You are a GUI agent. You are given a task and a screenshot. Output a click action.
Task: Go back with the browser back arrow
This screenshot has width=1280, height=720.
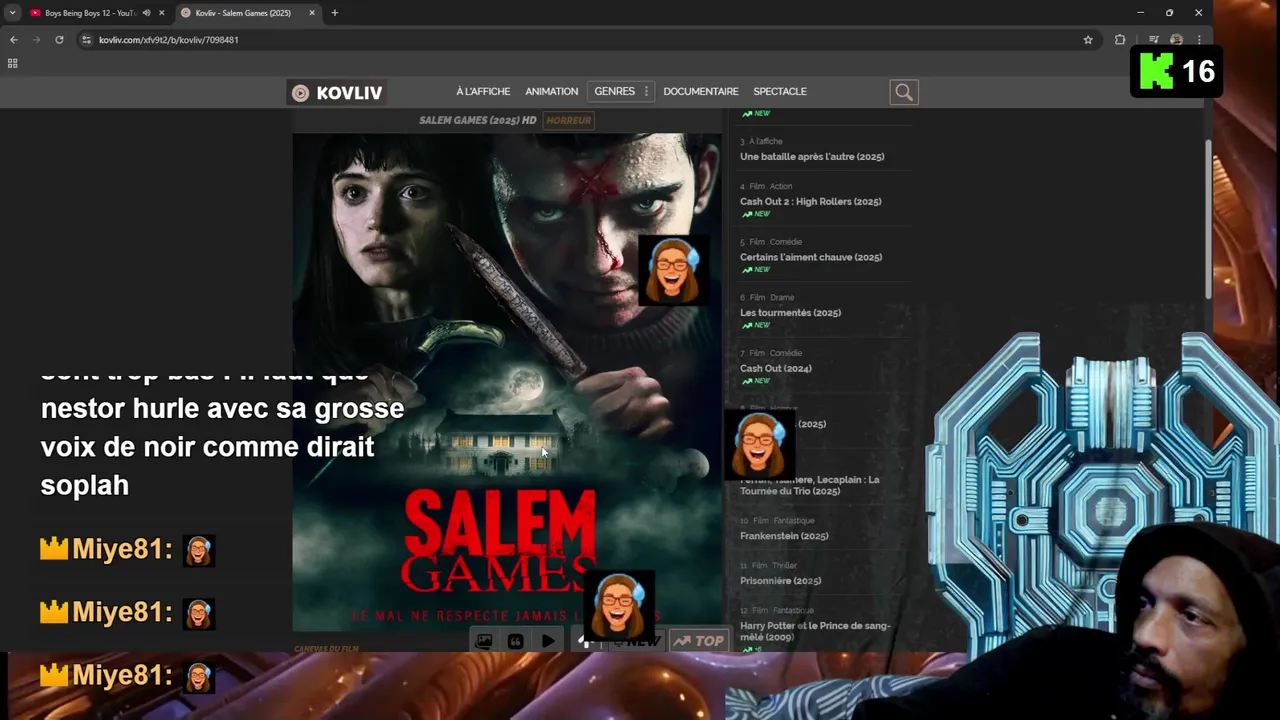[13, 40]
